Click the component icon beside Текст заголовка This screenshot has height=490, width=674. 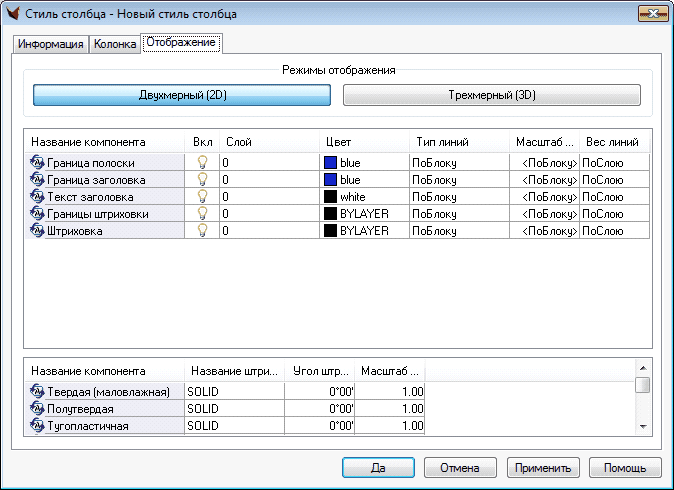tap(38, 196)
